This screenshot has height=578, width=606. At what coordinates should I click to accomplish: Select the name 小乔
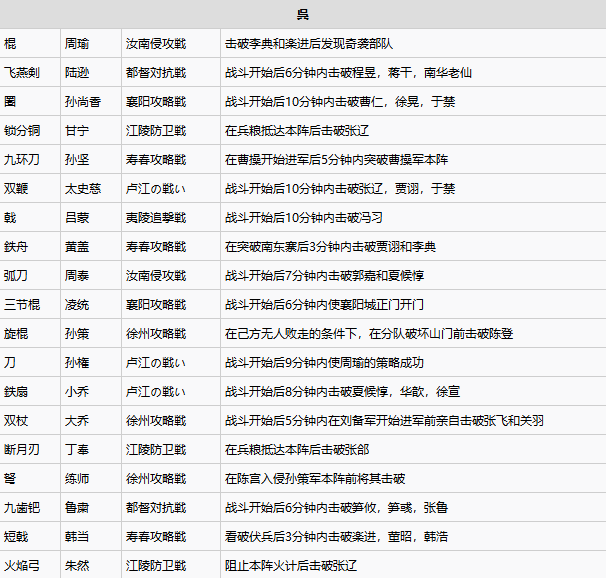[77, 391]
